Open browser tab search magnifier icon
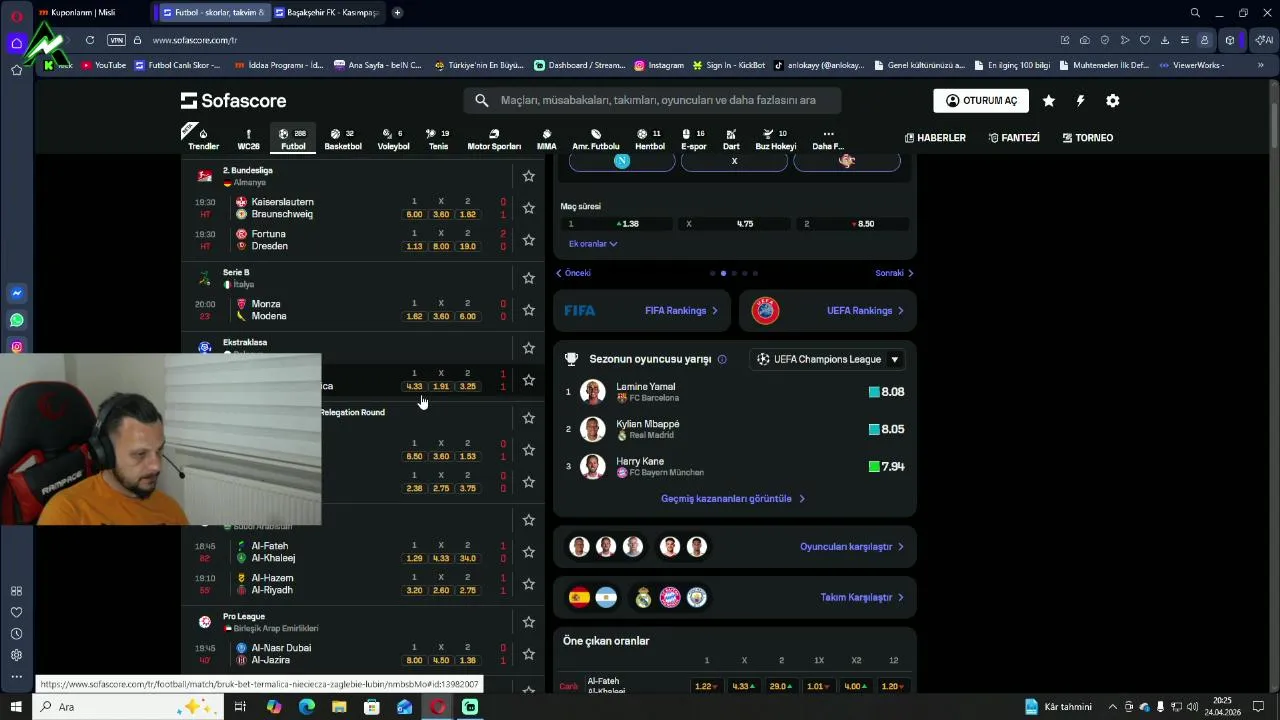This screenshot has width=1280, height=720. pyautogui.click(x=1195, y=13)
